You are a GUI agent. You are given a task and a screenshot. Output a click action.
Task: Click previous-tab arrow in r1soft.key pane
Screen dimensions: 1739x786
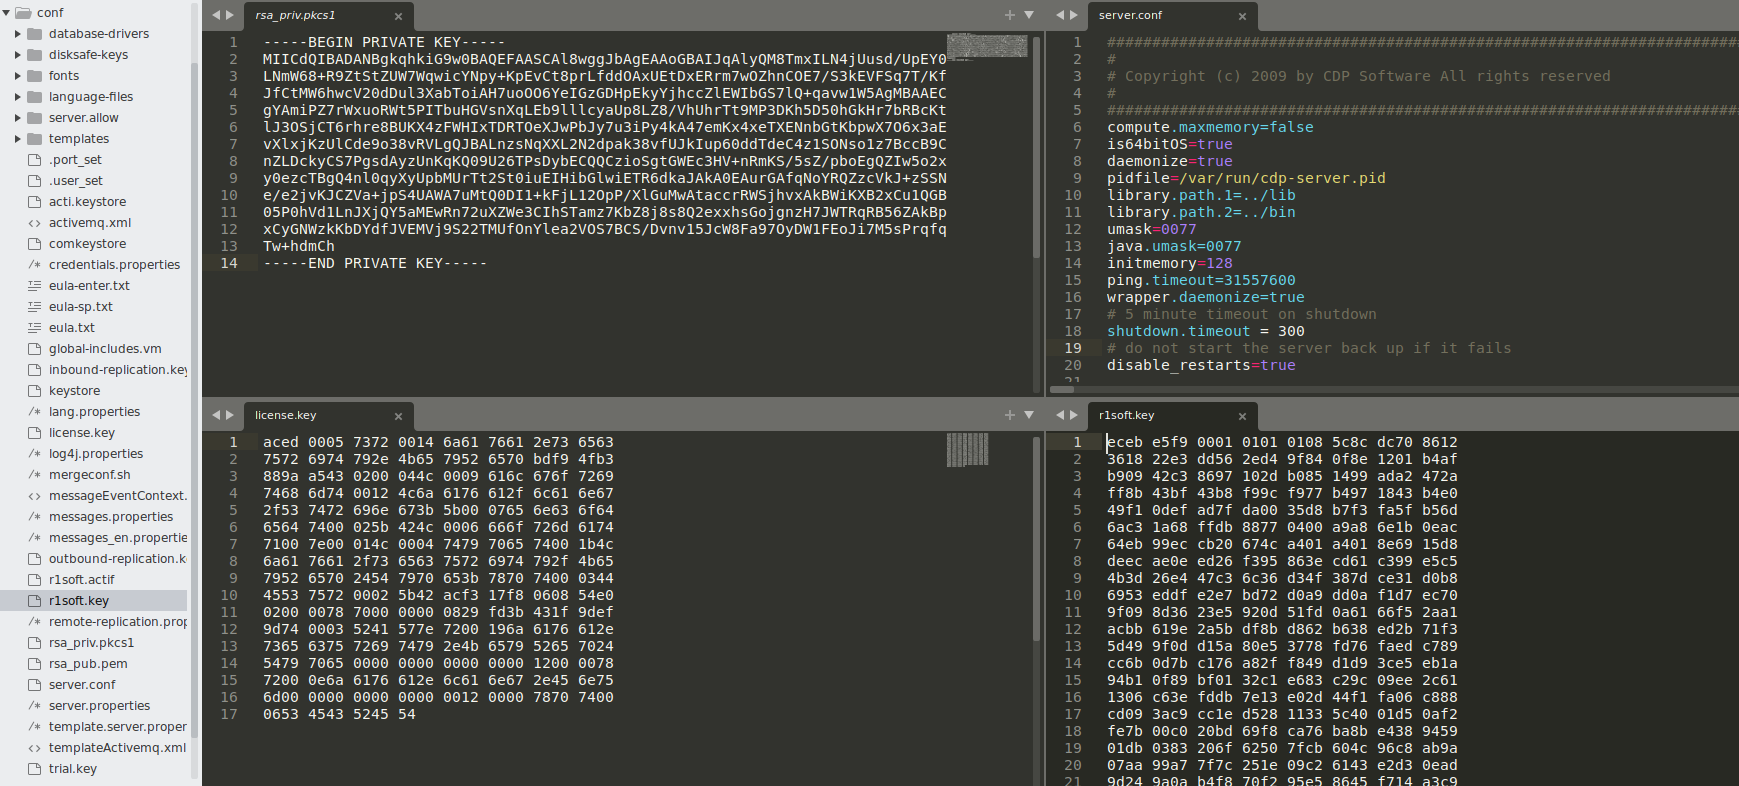(1060, 415)
